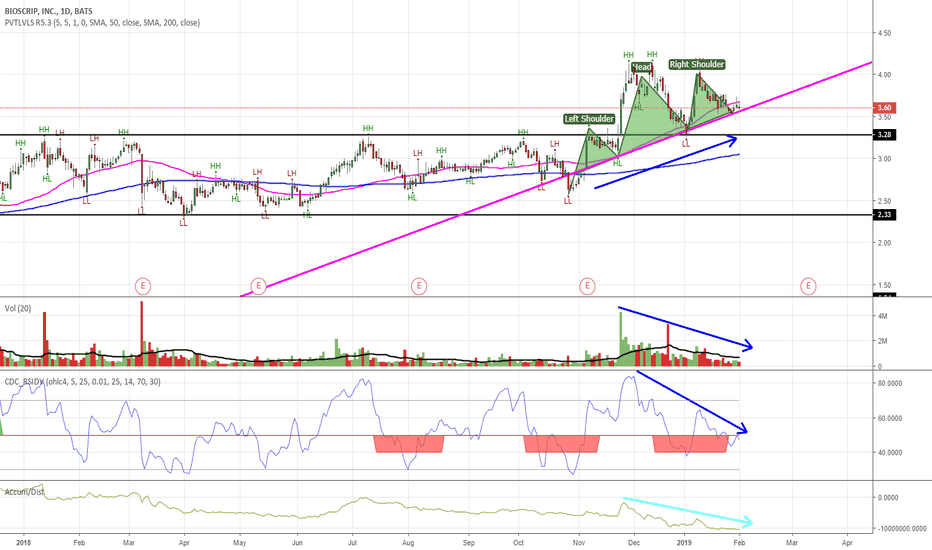The height and width of the screenshot is (550, 932).
Task: Click the 2.00 price axis value
Action: 884,243
